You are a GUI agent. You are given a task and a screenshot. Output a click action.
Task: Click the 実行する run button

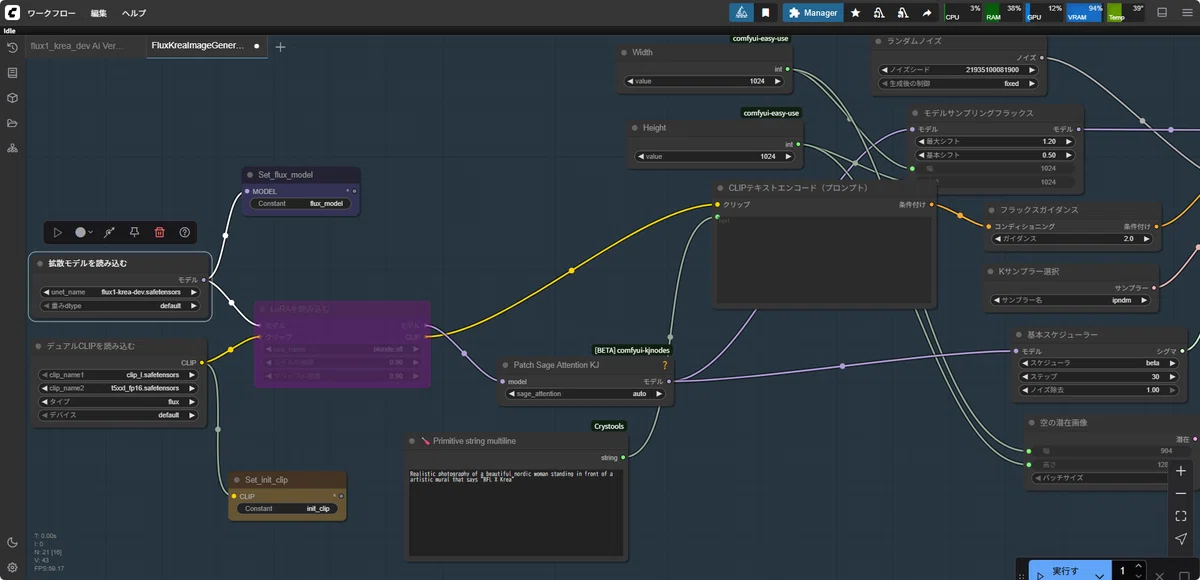pos(1071,571)
